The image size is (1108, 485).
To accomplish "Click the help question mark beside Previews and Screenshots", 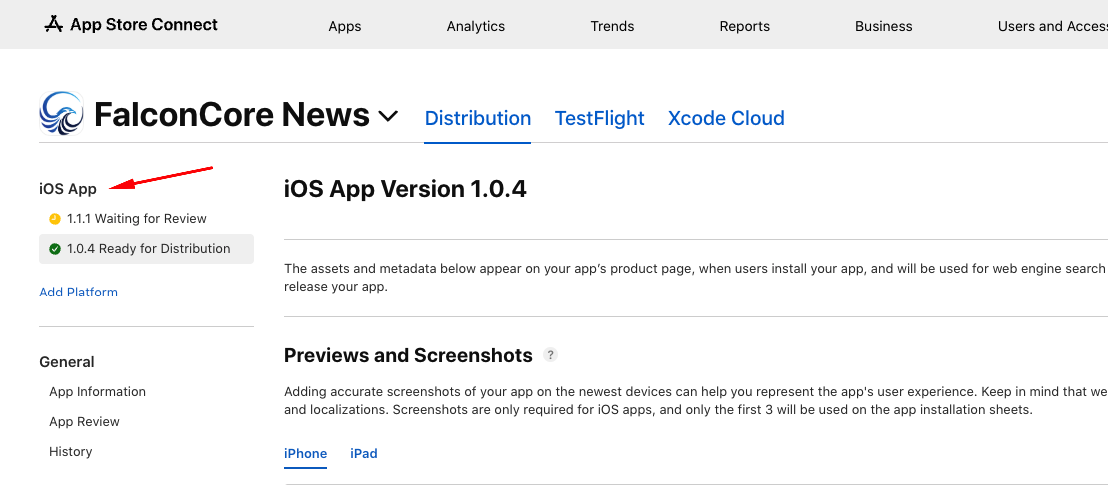I will click(x=550, y=355).
